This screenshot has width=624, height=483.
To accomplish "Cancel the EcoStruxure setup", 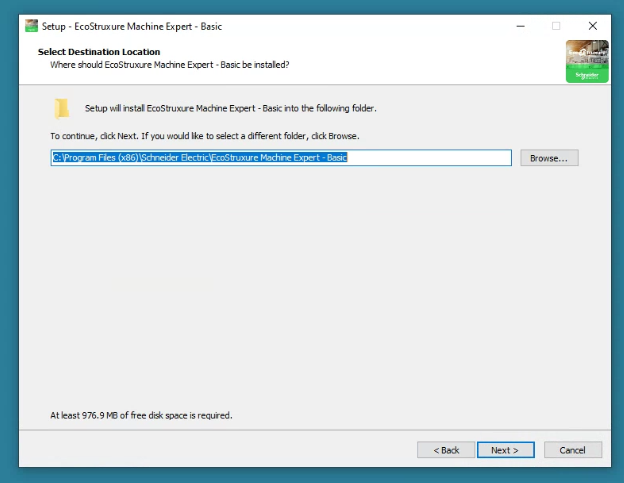I will coord(573,450).
